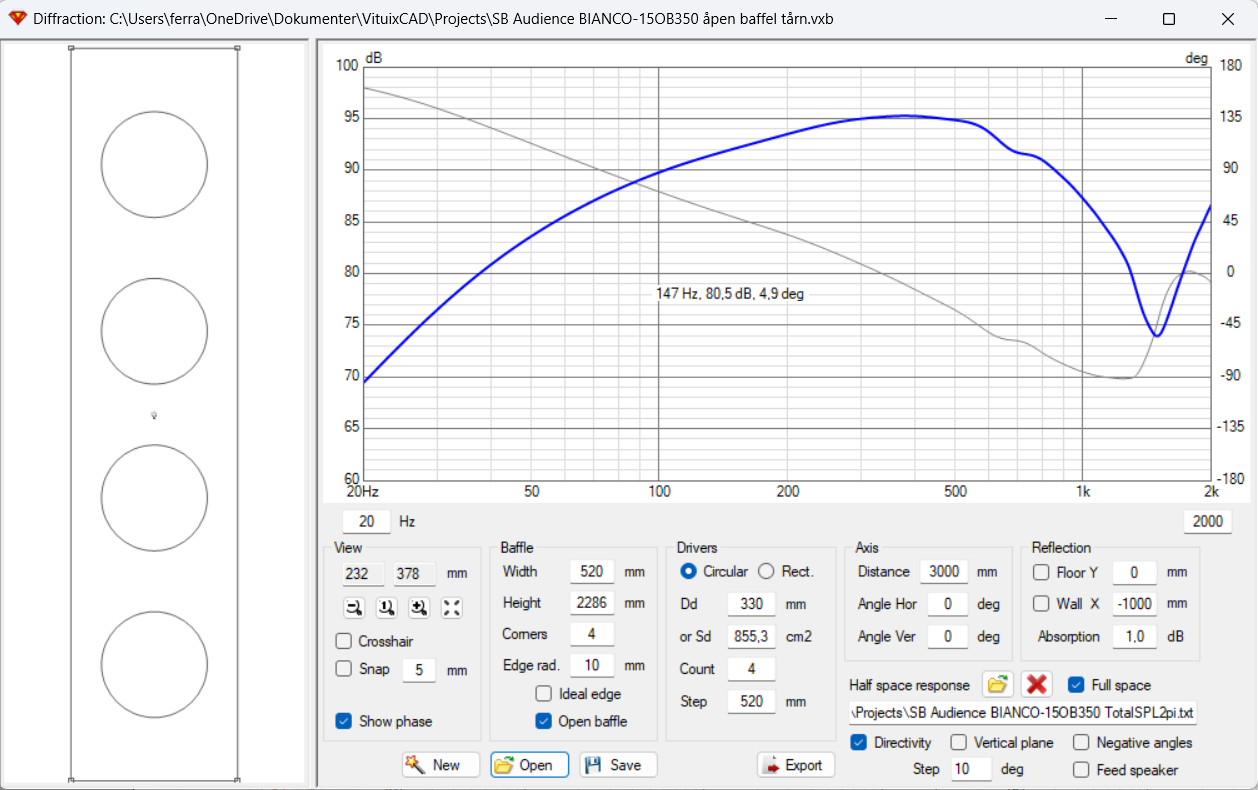Screen dimensions: 1258x790
Task: Click the zoom out magnifier icon
Action: point(353,607)
